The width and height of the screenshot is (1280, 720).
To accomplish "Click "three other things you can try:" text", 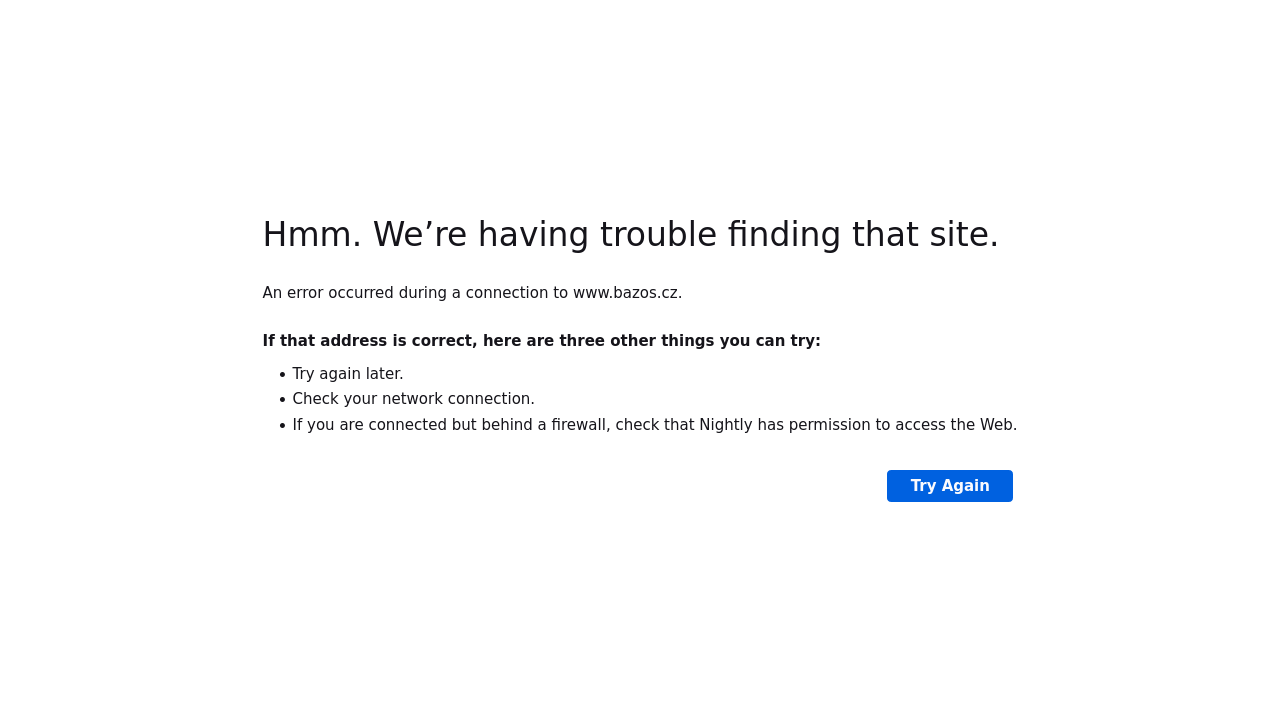I will [690, 341].
